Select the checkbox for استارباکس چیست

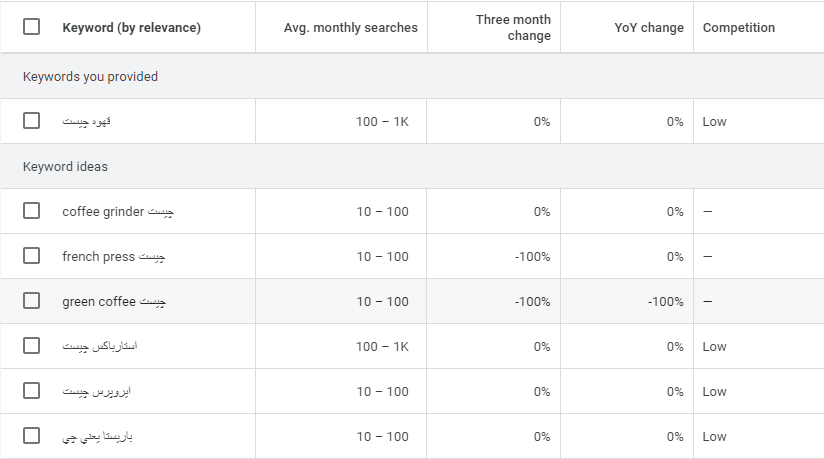click(32, 346)
